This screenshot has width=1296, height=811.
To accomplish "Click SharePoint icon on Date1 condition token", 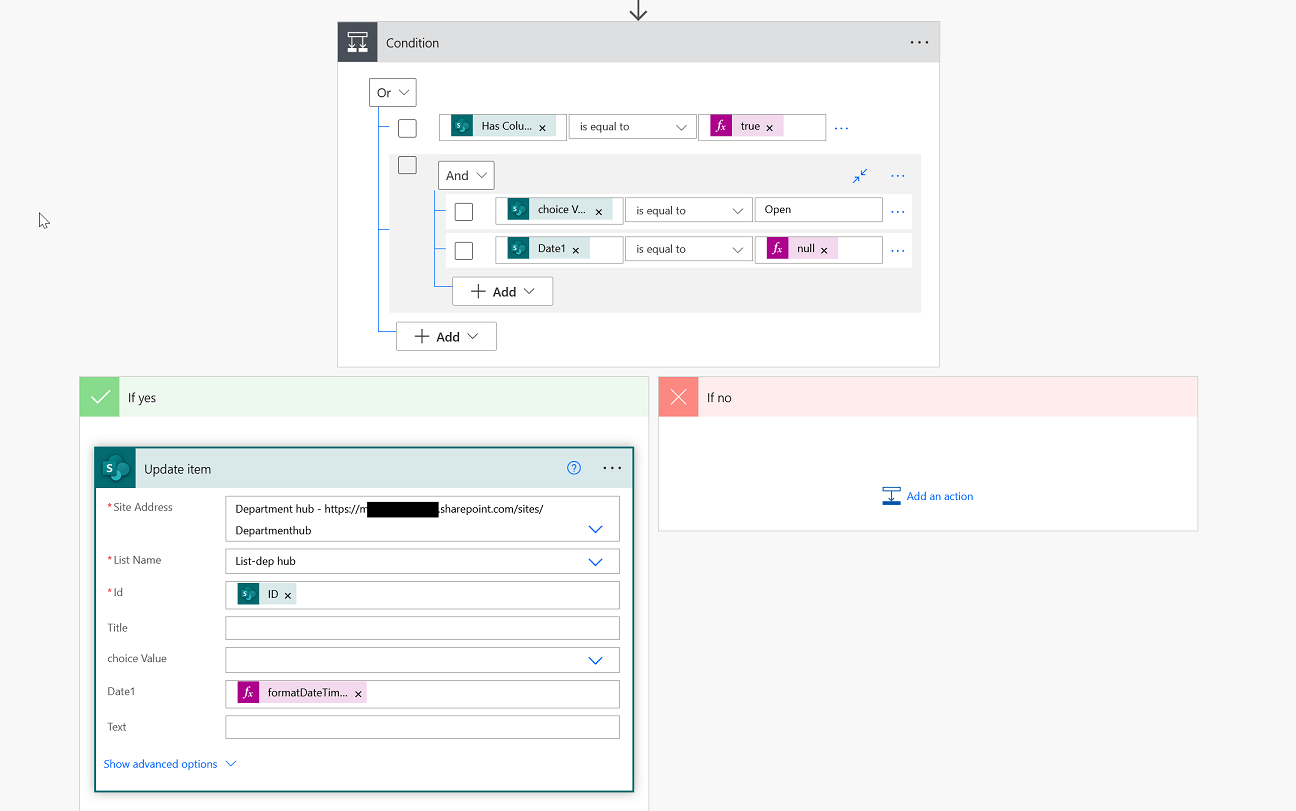I will point(518,248).
